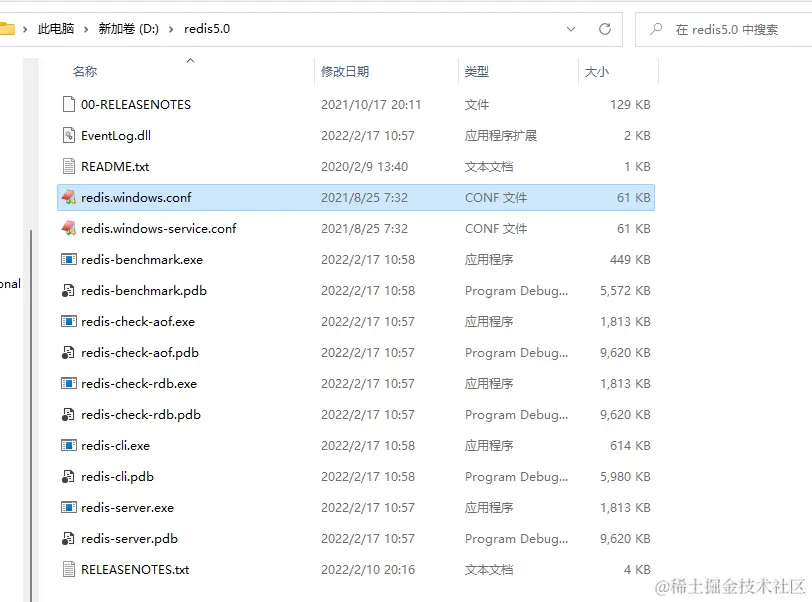
Task: Refresh the redis5.0 folder view
Action: point(605,29)
